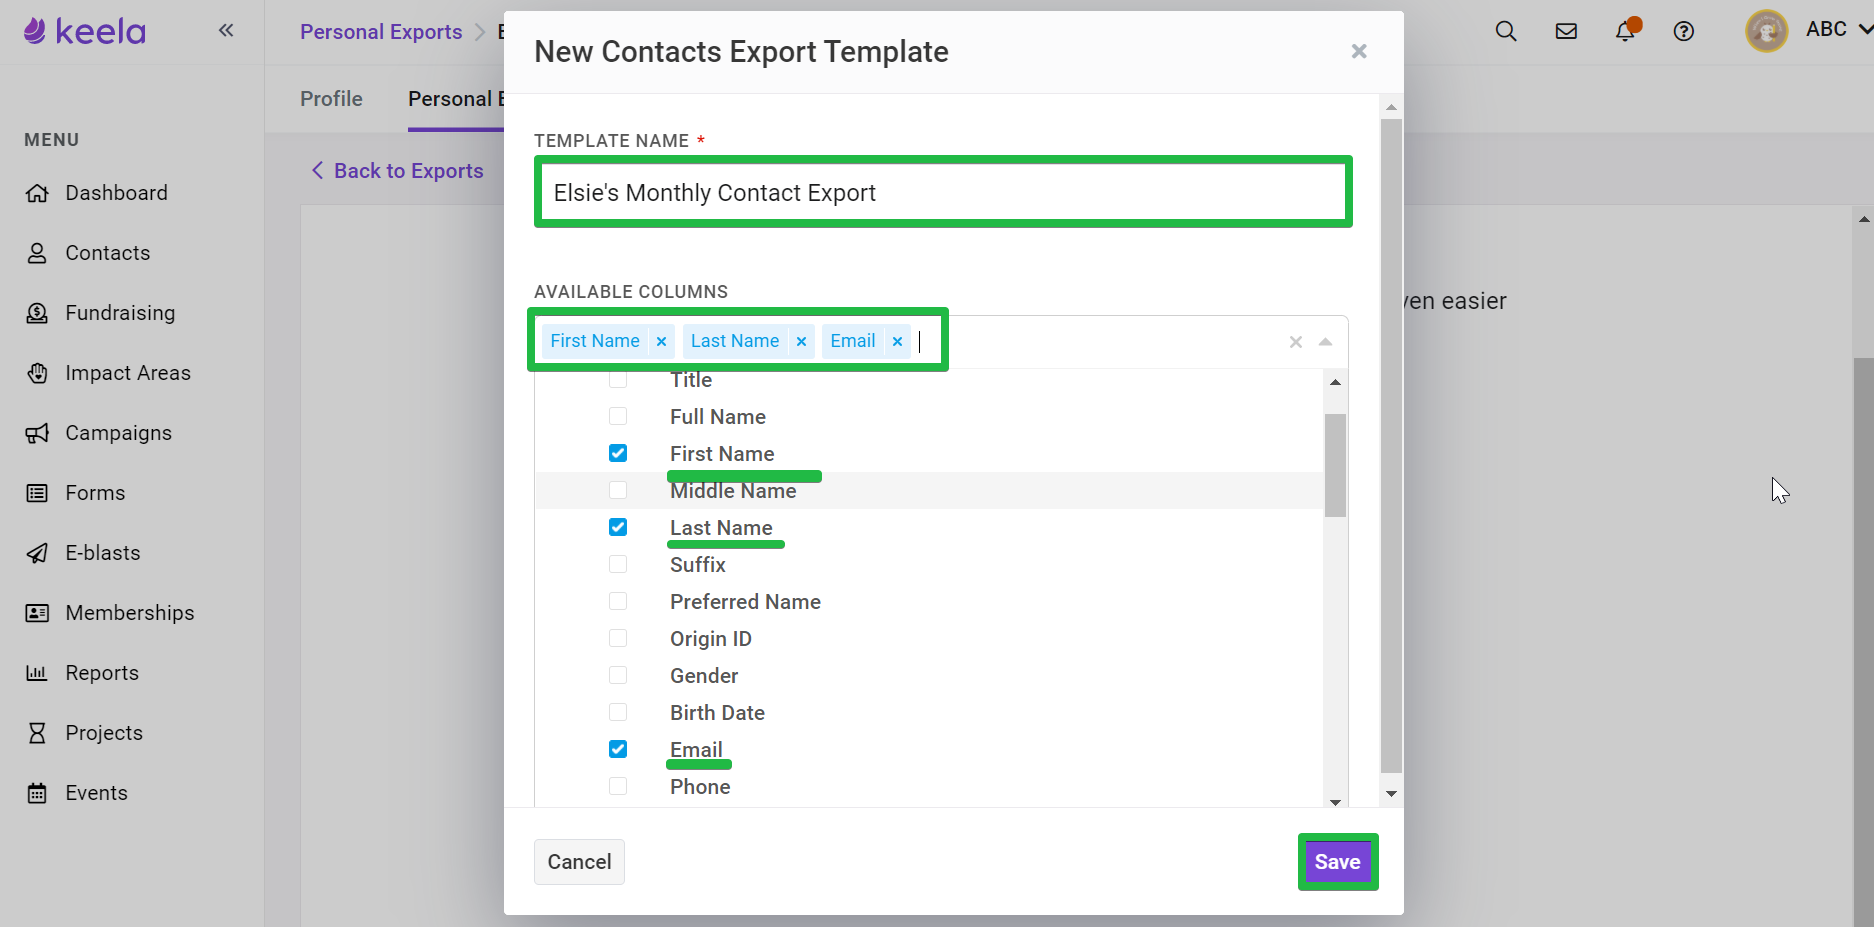Click the column list scrollbar thumb
The height and width of the screenshot is (927, 1874).
1335,465
